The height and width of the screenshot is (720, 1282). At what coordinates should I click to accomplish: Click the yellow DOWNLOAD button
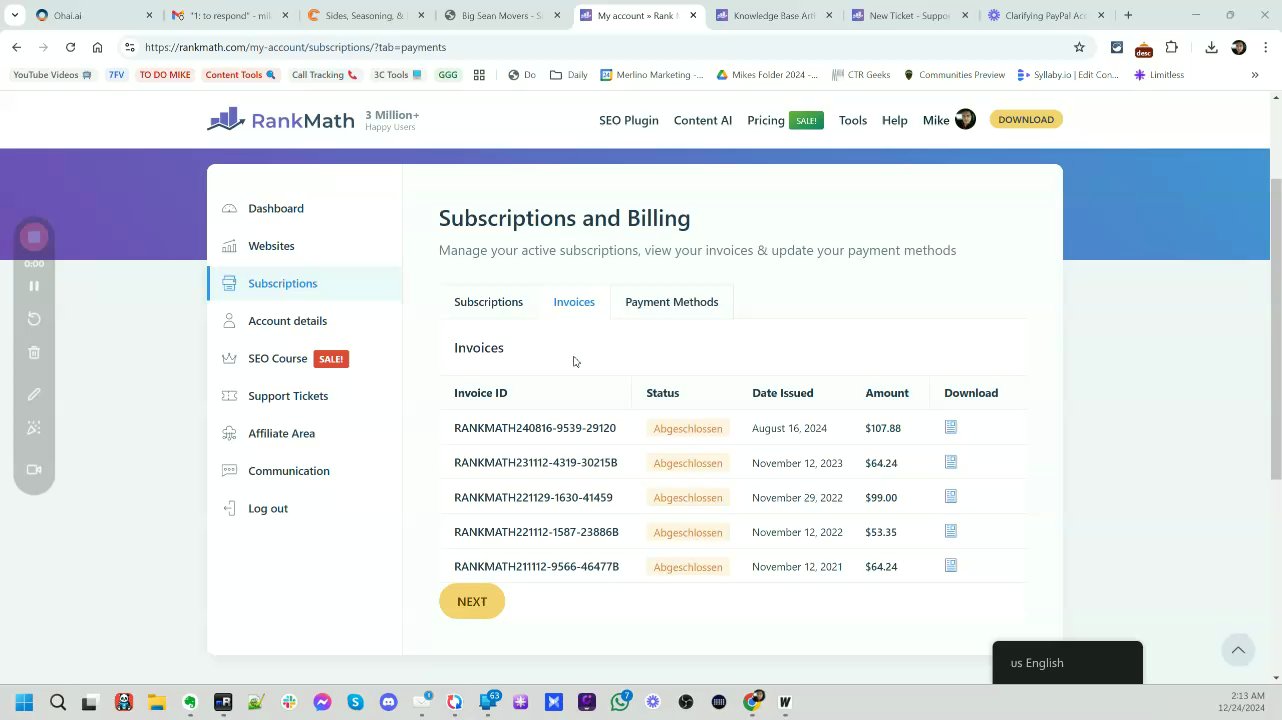pos(1026,119)
